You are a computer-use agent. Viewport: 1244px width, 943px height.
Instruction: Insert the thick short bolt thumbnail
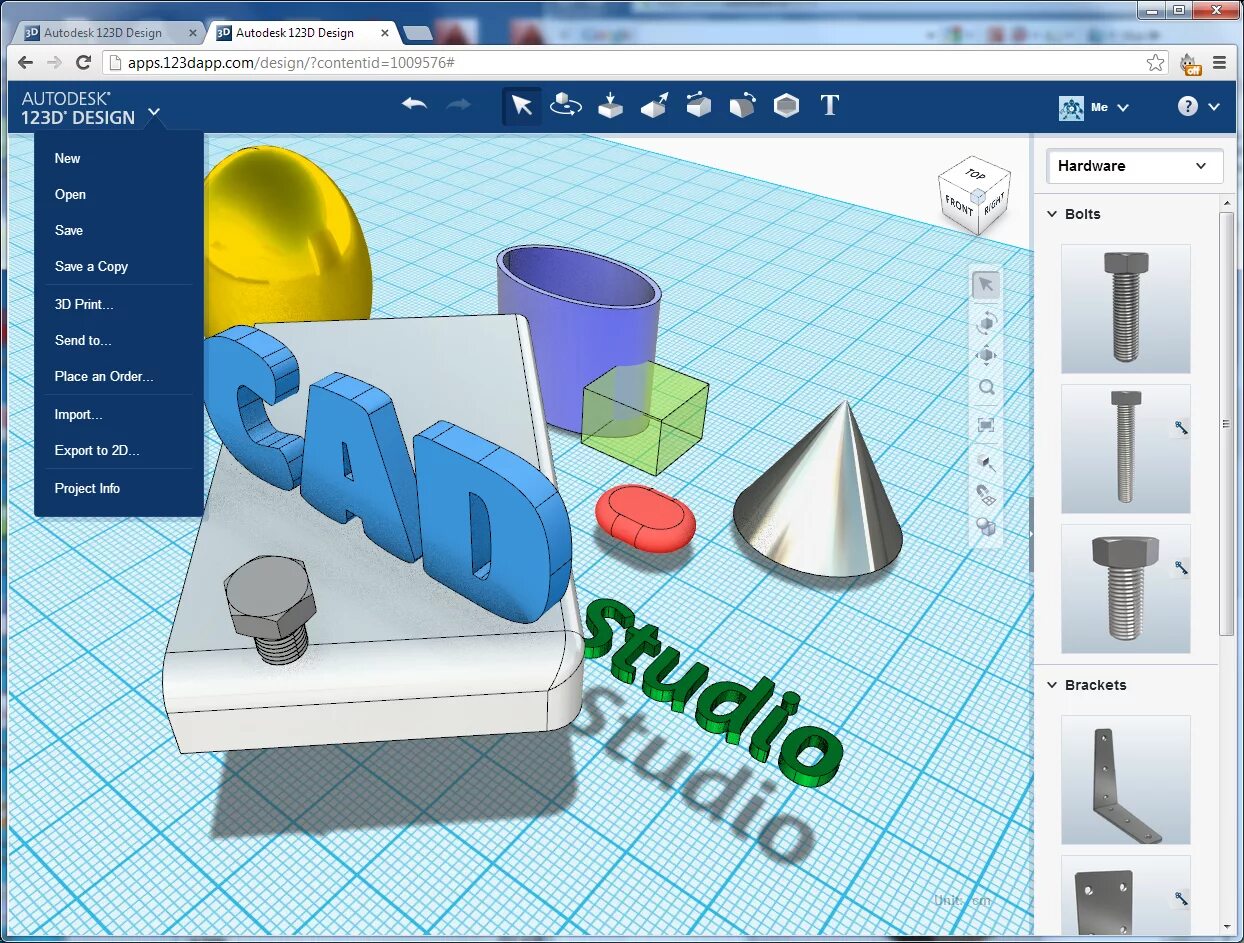[1126, 588]
